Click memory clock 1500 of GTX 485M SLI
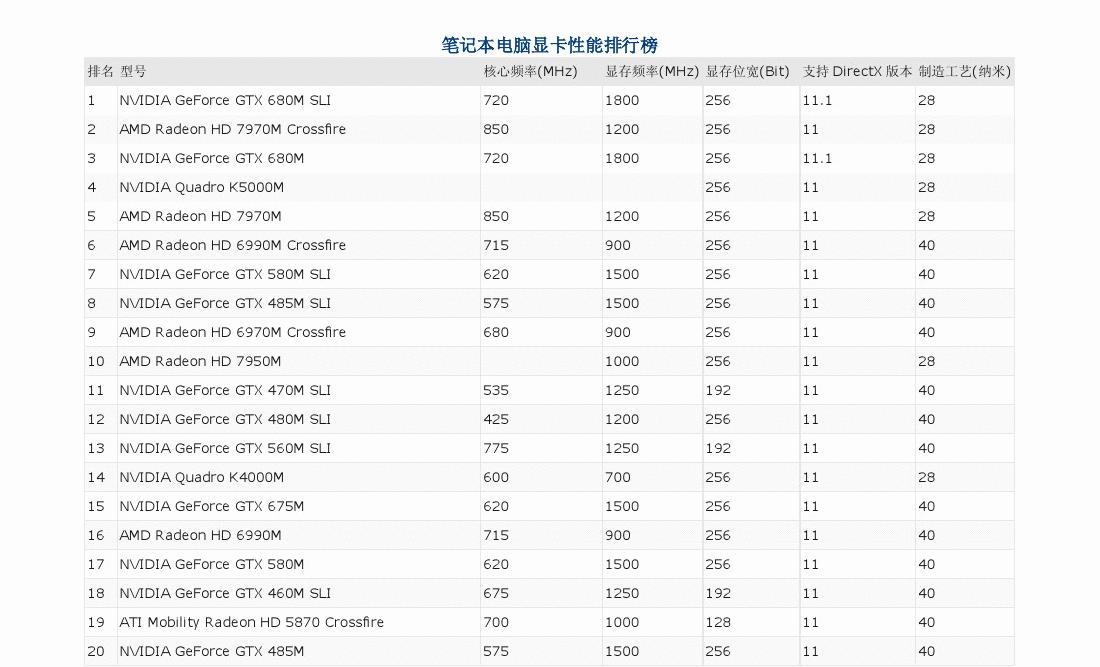 click(622, 303)
